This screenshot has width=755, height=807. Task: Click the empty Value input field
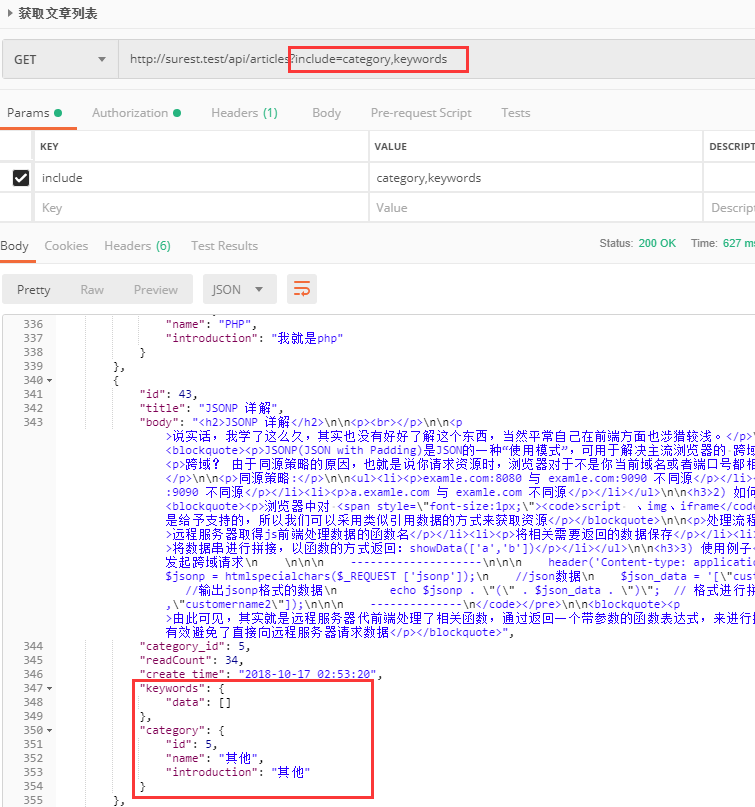point(535,208)
